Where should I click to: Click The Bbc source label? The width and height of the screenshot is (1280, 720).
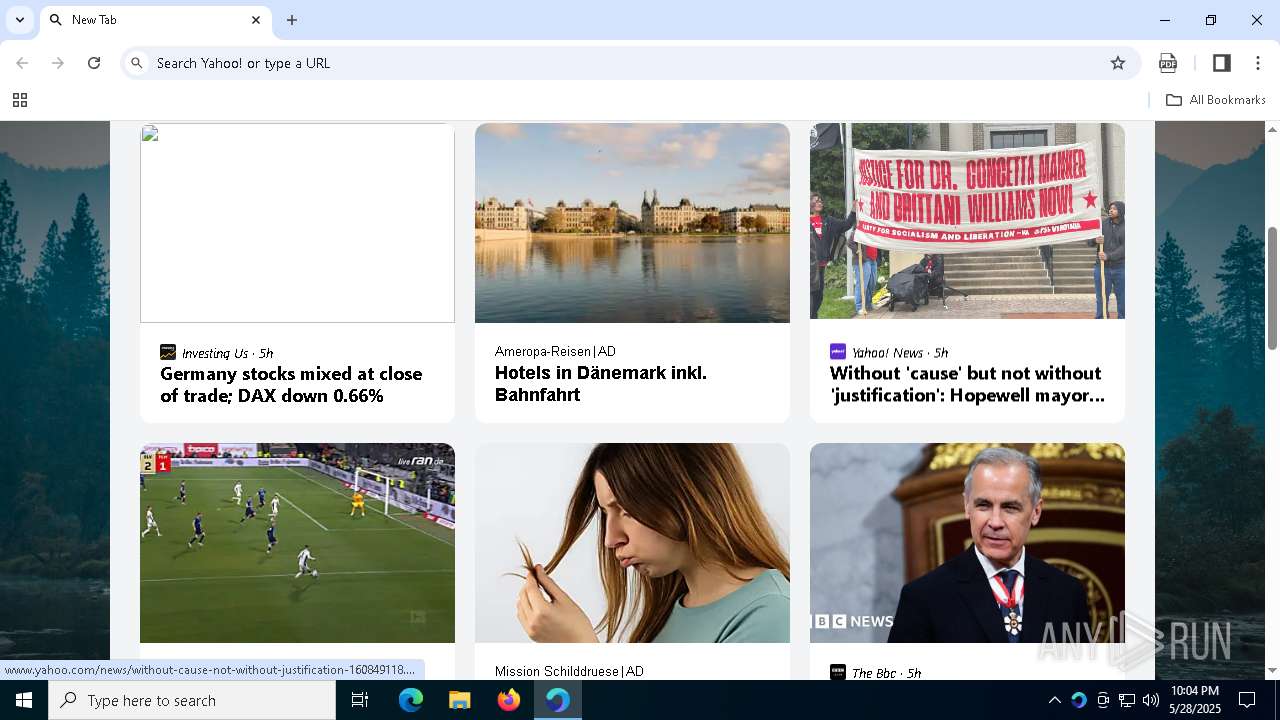coord(886,673)
